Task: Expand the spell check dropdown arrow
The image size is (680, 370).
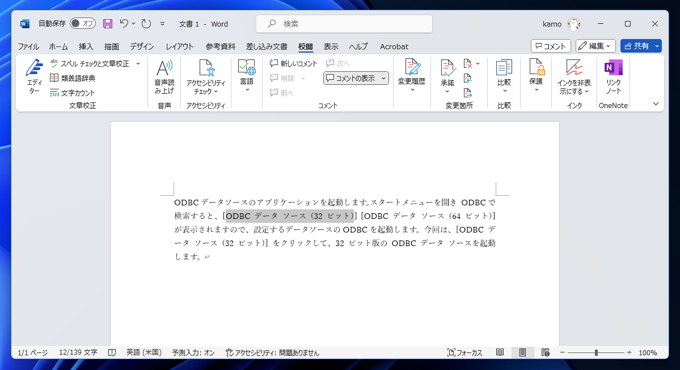Action: (138, 64)
